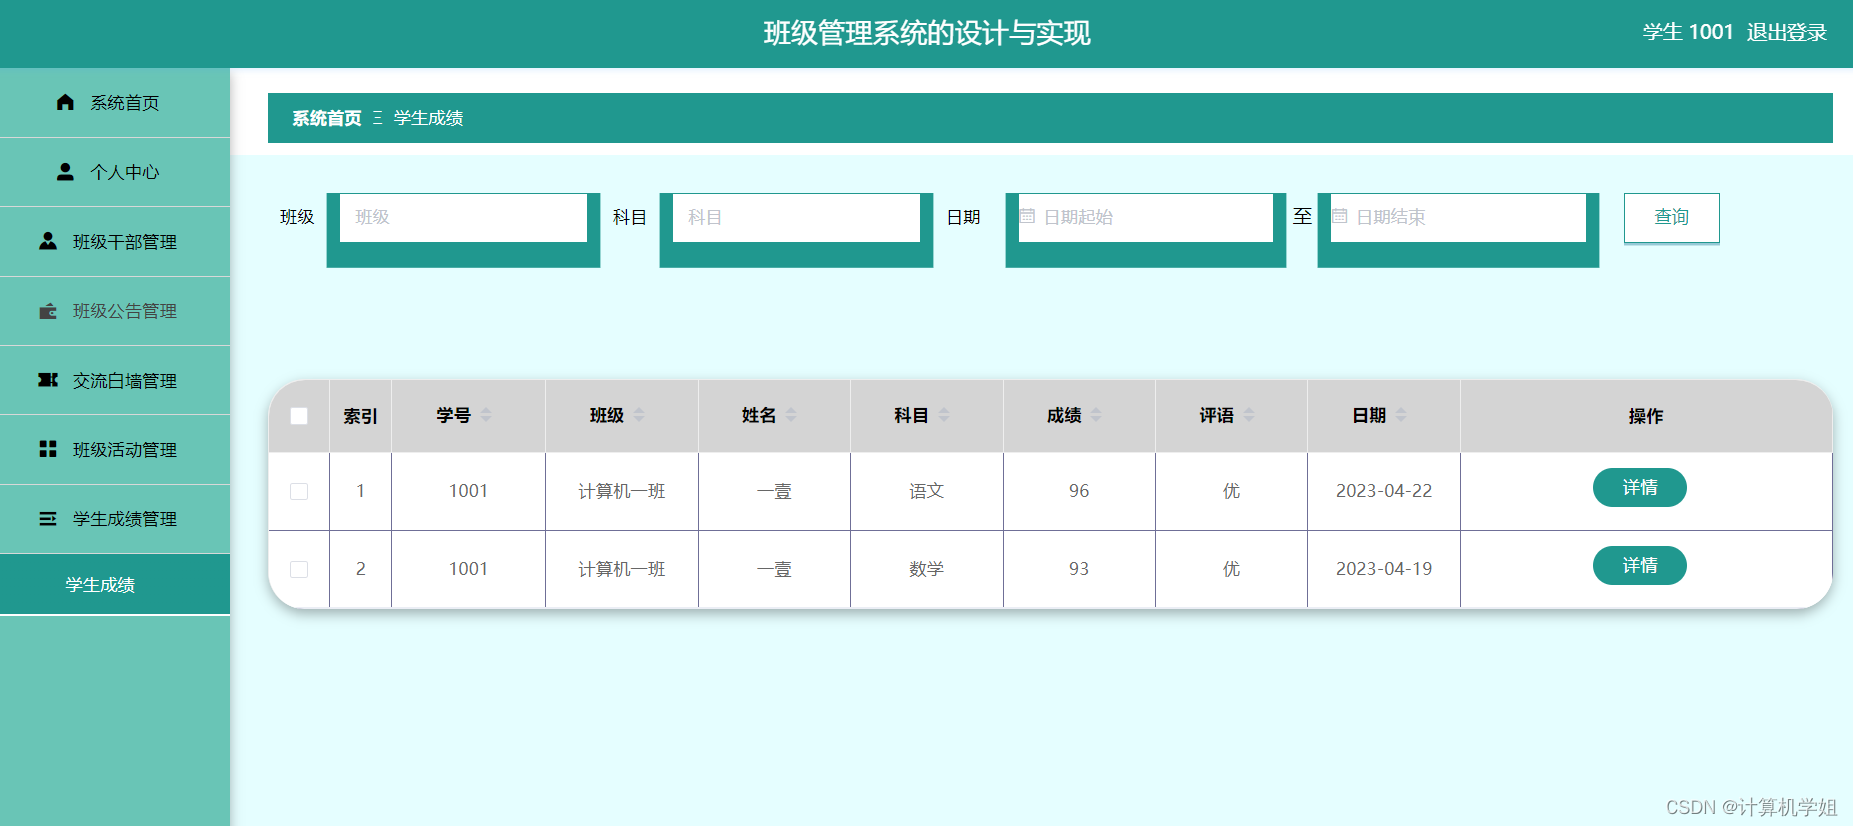Click the wallet icon beside 班级公告管理
1853x826 pixels.
point(48,311)
